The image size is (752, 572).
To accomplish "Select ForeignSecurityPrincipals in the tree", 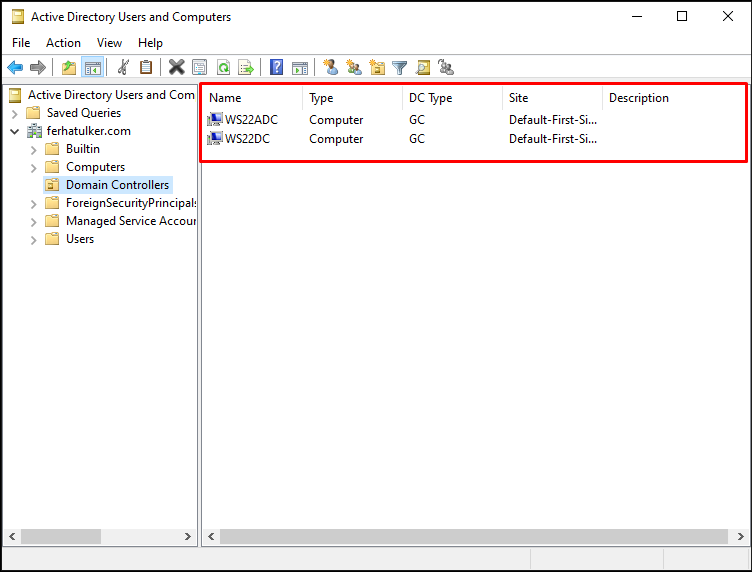I will (x=131, y=203).
